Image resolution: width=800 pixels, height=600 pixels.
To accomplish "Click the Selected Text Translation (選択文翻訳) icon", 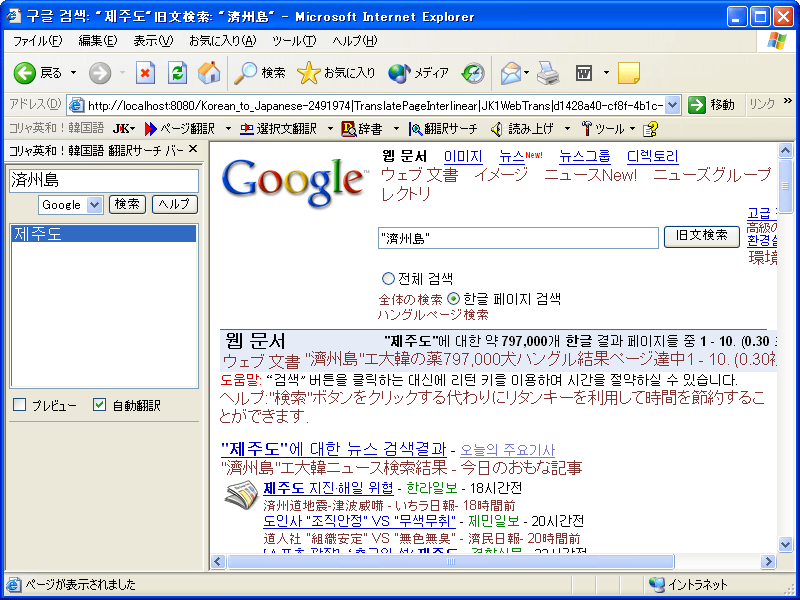I will pyautogui.click(x=247, y=129).
